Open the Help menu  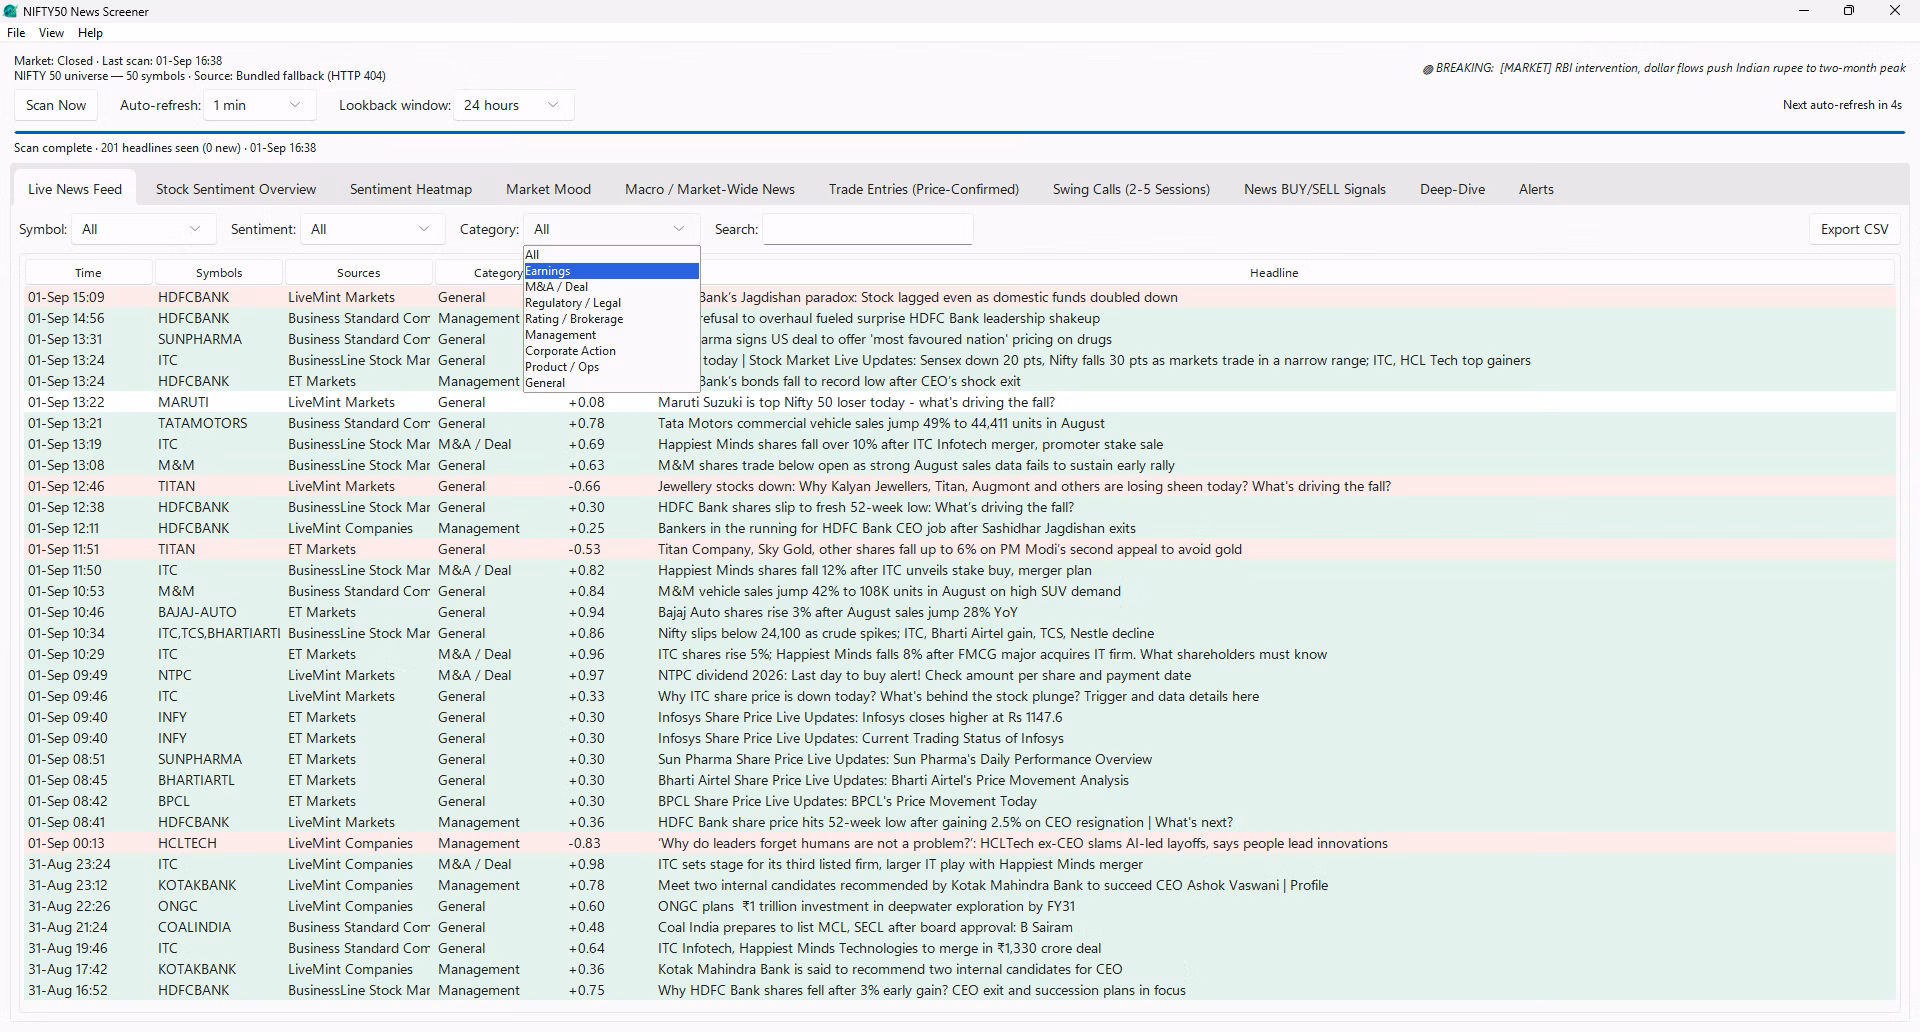(x=90, y=33)
